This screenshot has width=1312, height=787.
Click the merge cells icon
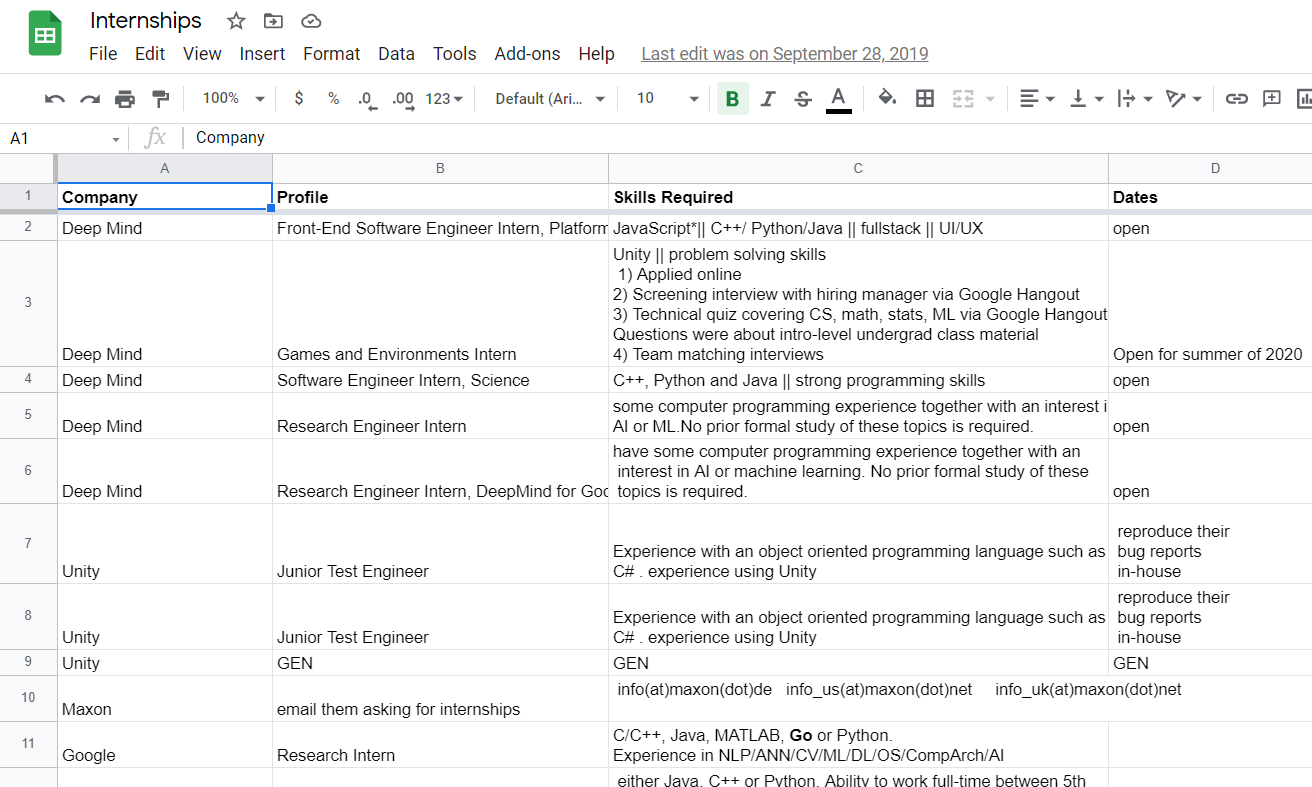coord(963,98)
